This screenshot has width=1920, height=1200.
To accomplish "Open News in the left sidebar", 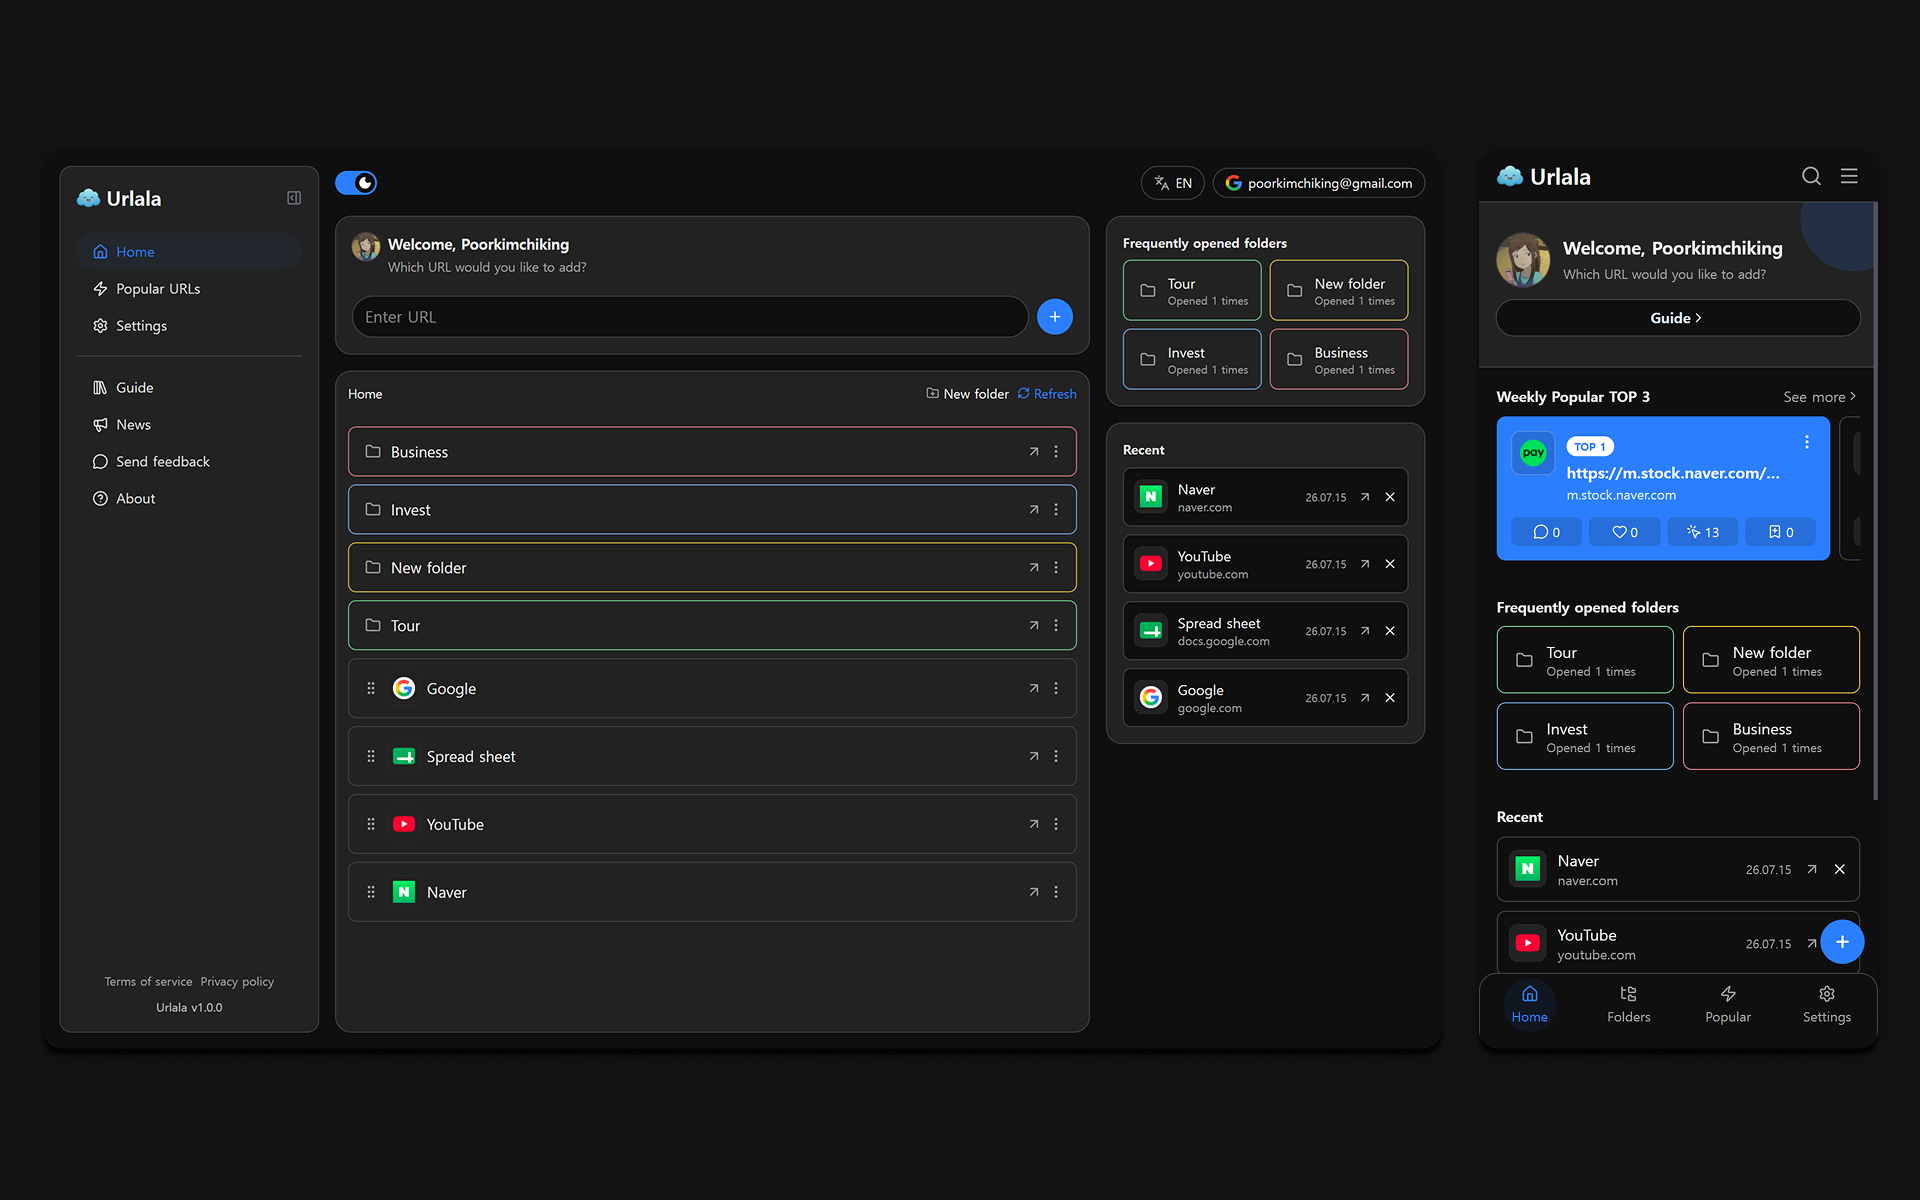I will click(189, 425).
